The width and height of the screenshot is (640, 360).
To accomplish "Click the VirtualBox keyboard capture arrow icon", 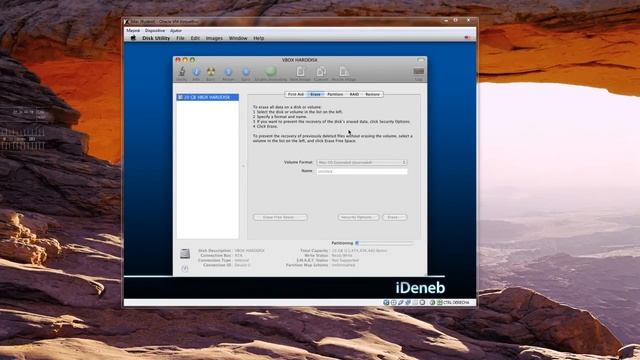I will (x=440, y=302).
